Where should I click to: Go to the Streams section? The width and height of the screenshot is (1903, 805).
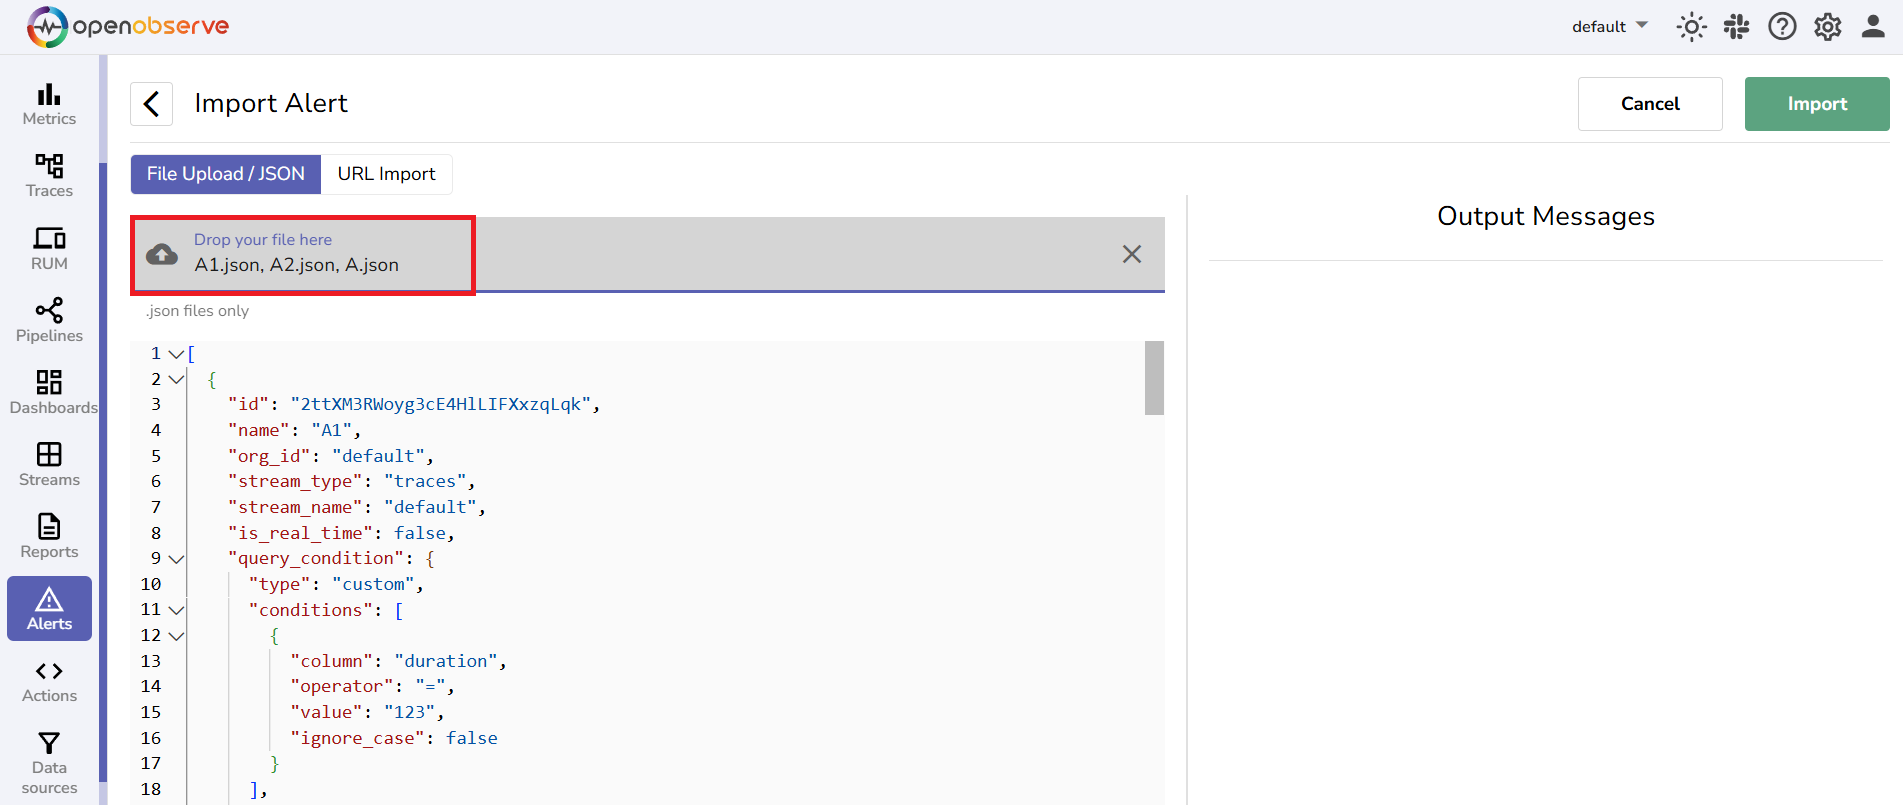click(48, 463)
